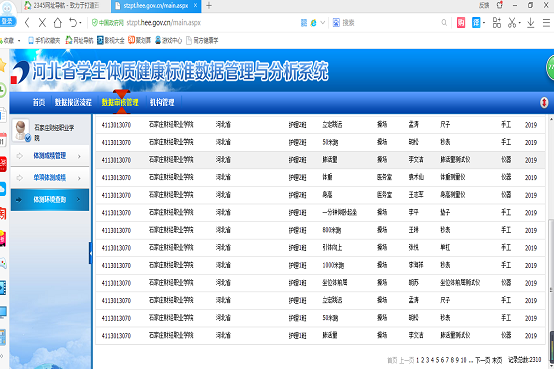Viewport: 554px width, 369px height.
Task: Open the blue 译 translate icon
Action: [x=476, y=23]
